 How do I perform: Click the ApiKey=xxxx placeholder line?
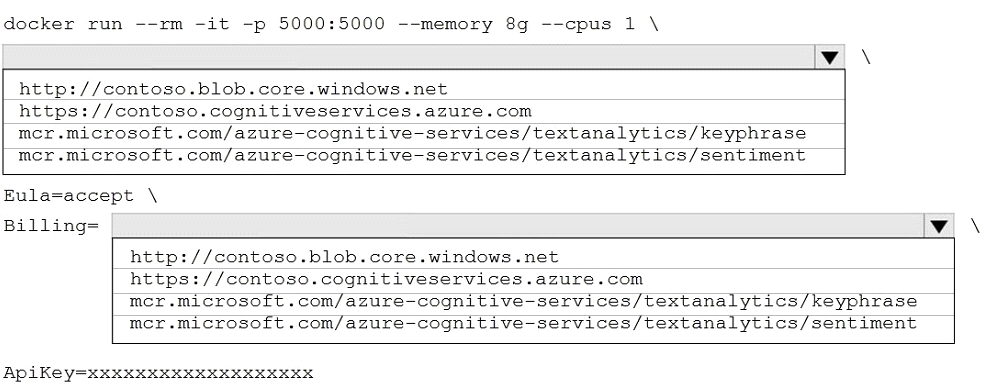[158, 373]
